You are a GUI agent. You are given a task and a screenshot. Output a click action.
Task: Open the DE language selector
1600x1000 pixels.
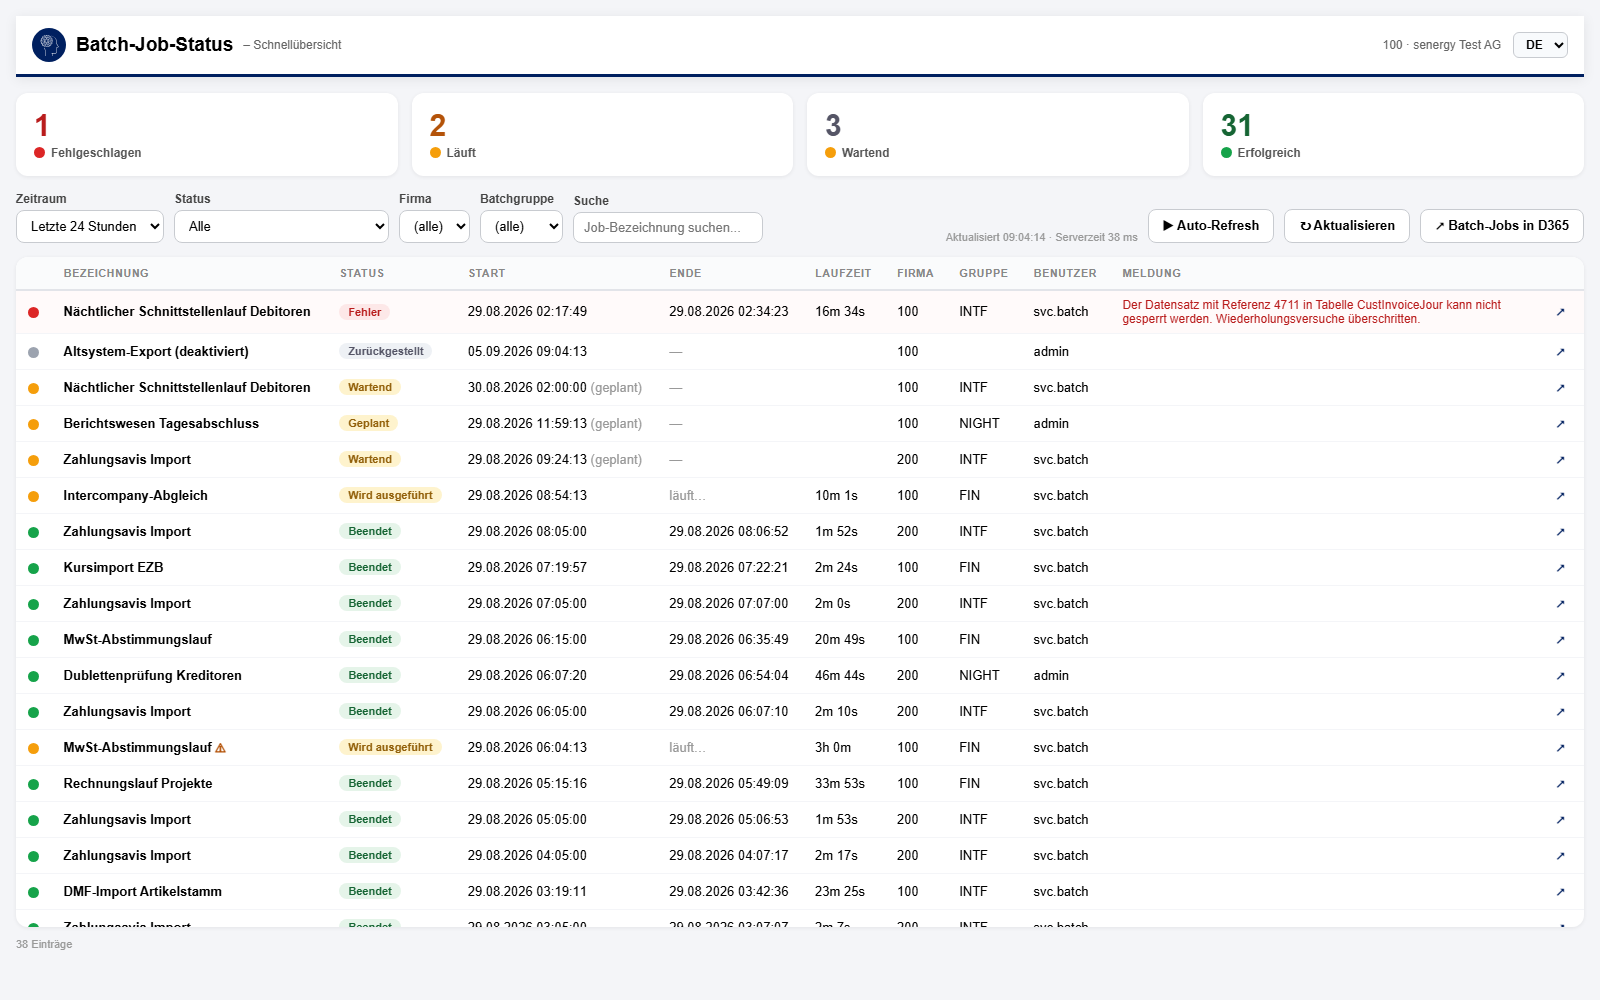[1540, 45]
